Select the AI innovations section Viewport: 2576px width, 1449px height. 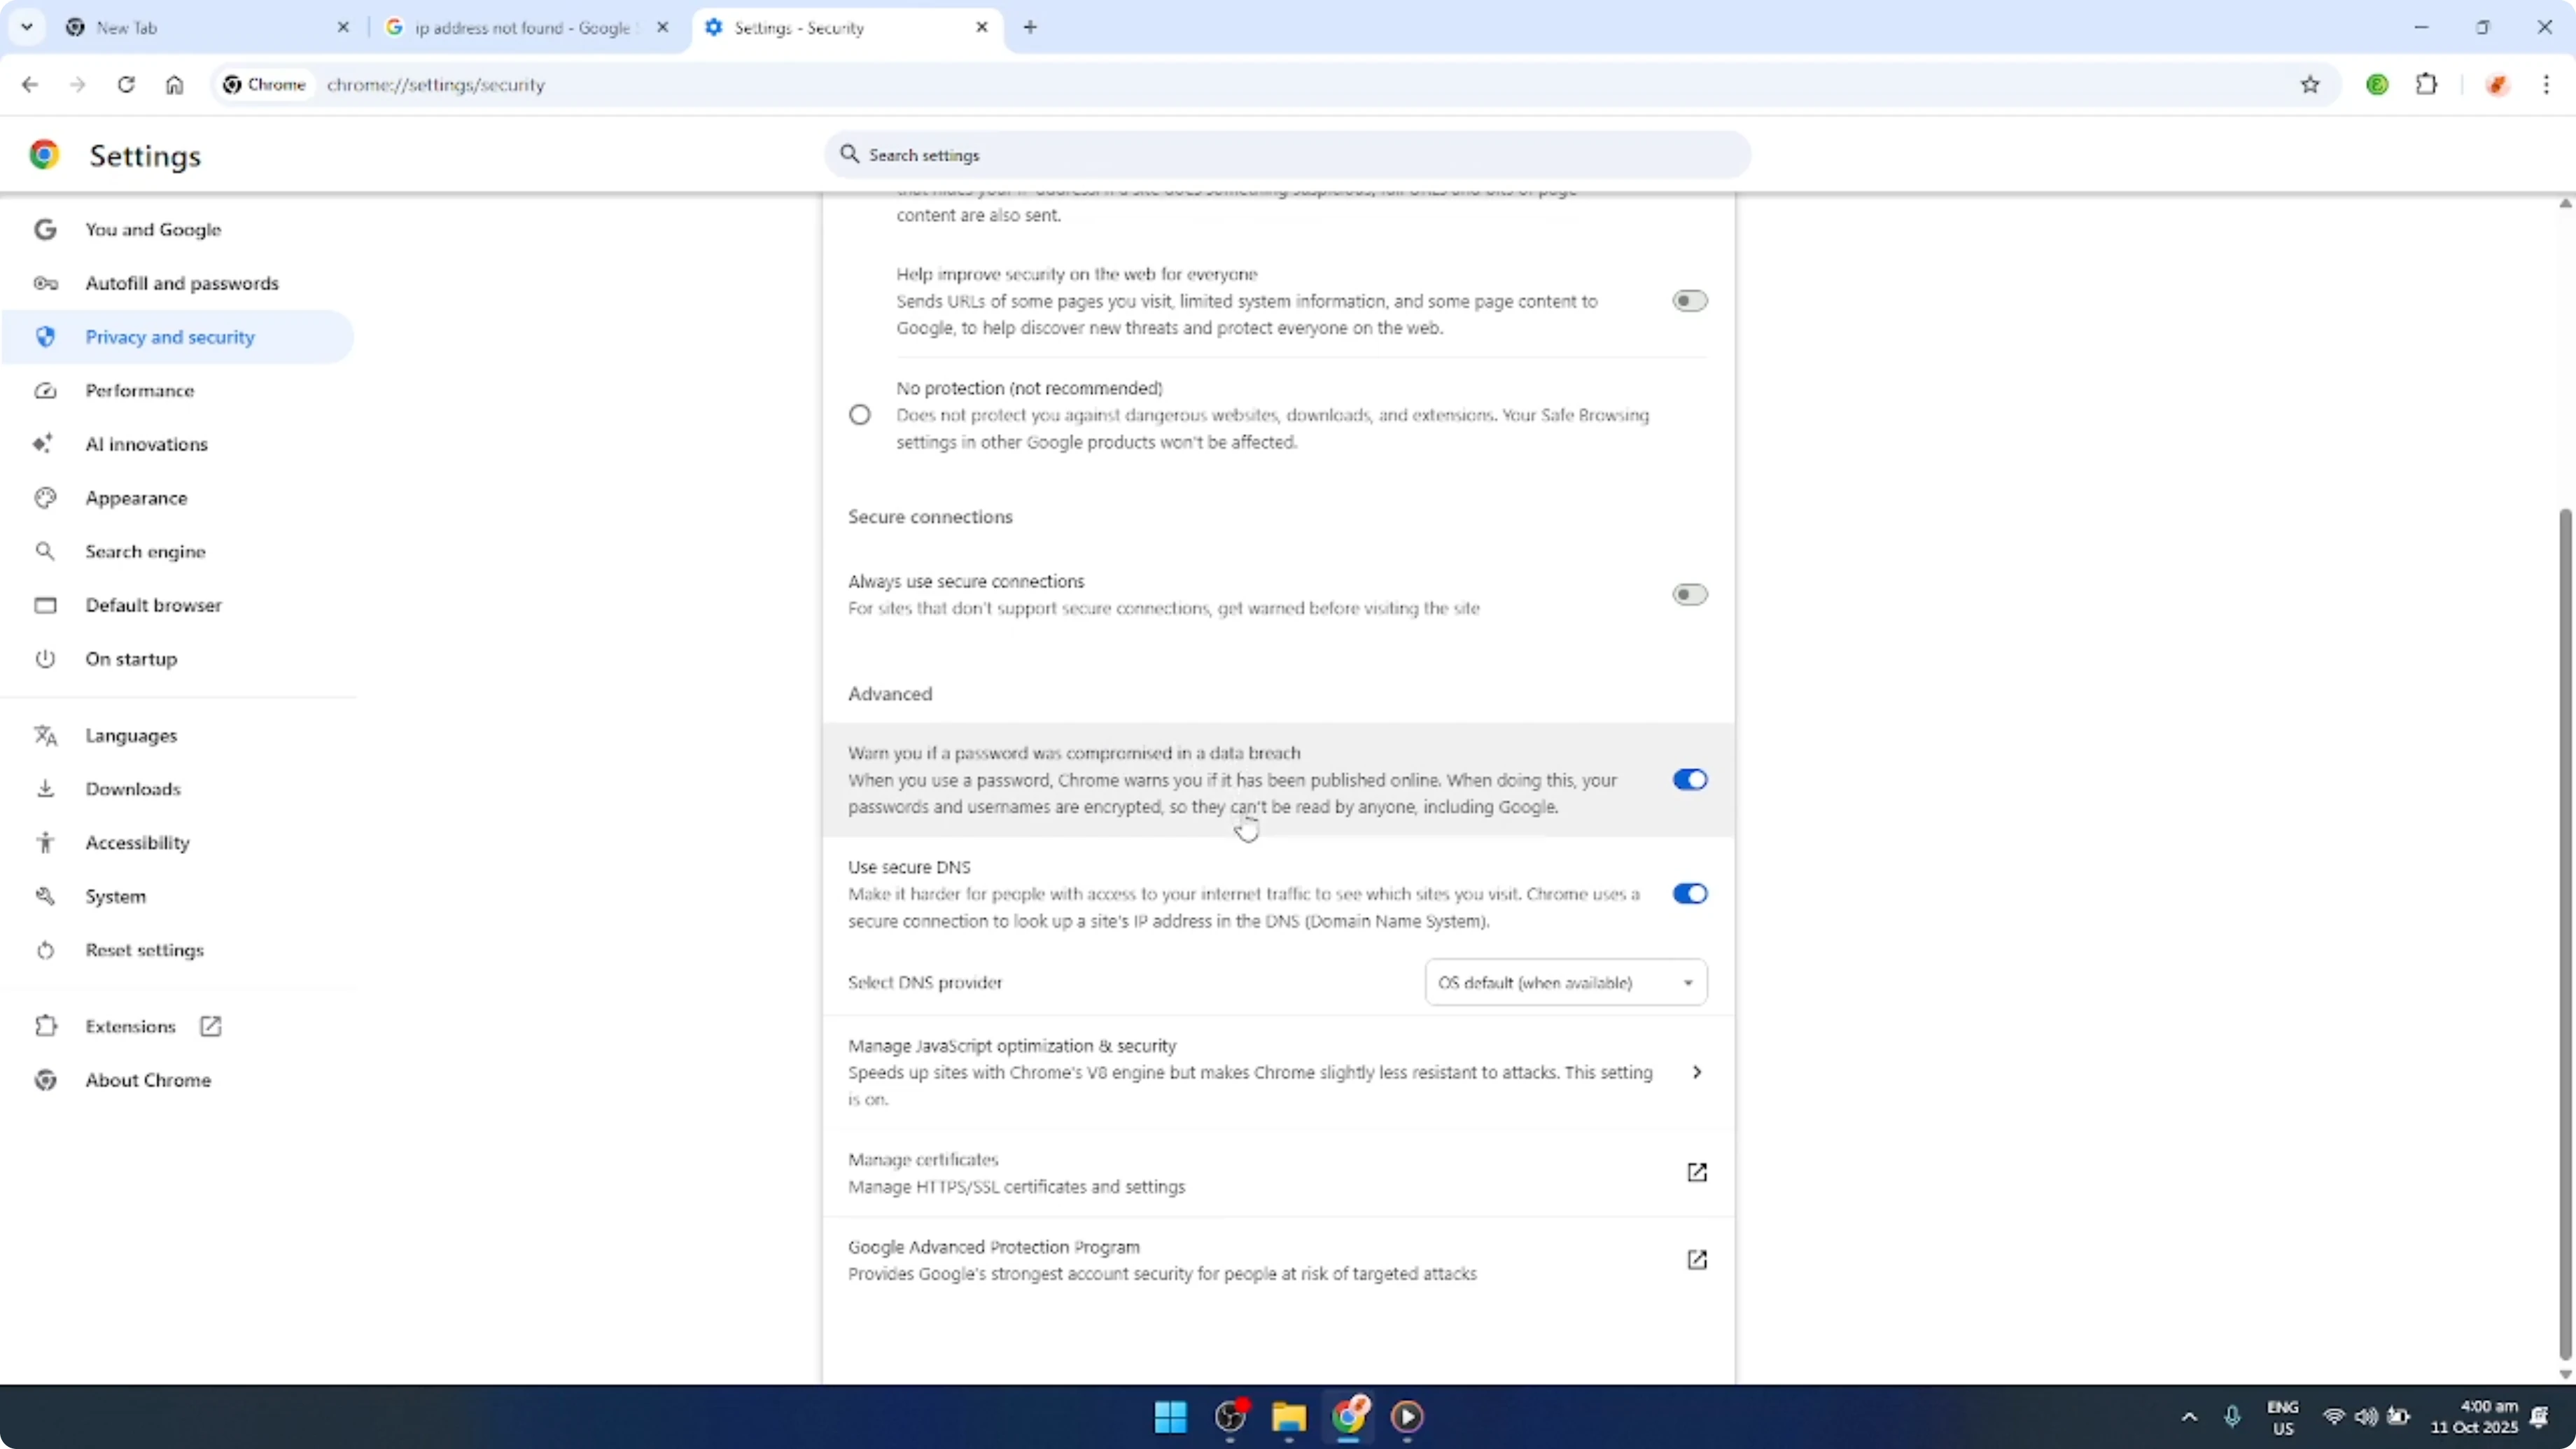pyautogui.click(x=146, y=444)
